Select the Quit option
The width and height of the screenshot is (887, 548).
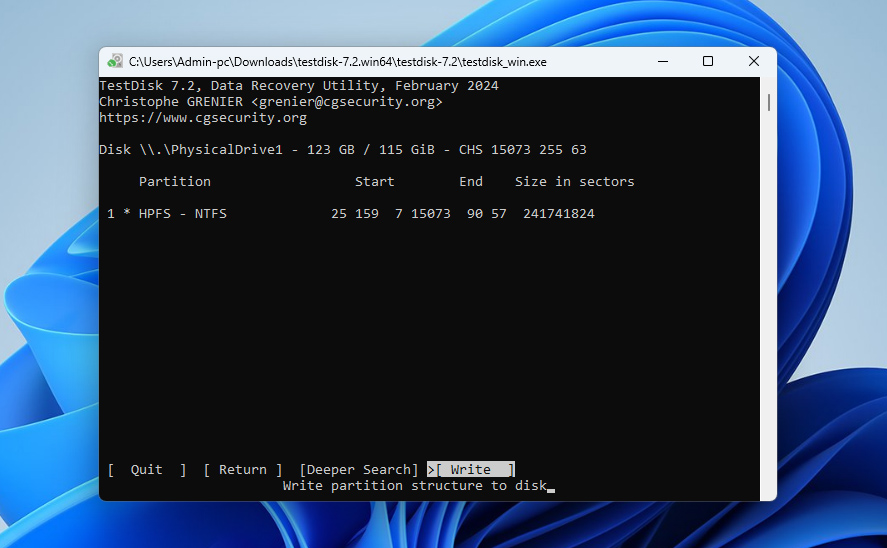pos(147,469)
